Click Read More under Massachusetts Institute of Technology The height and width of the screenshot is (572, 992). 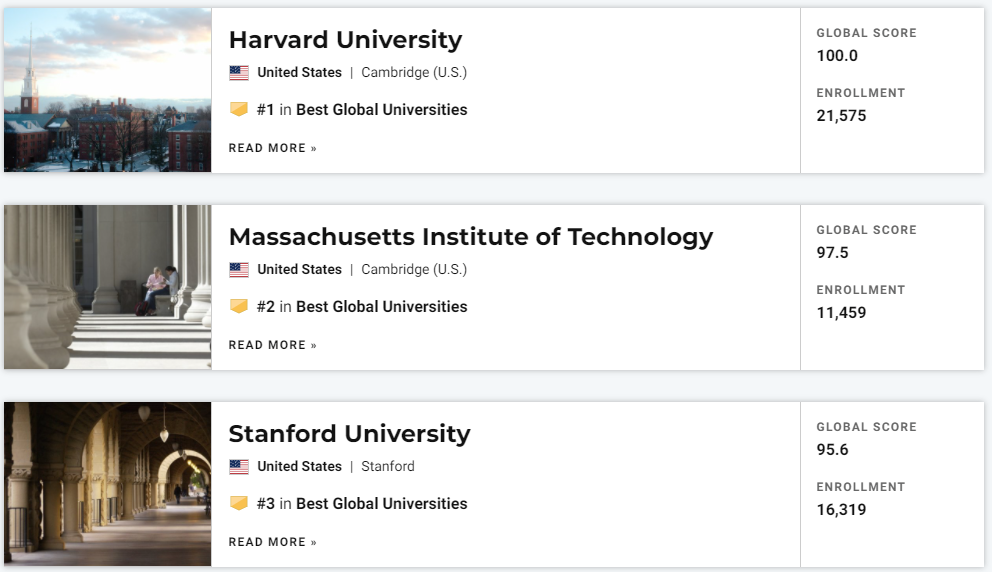(x=272, y=345)
